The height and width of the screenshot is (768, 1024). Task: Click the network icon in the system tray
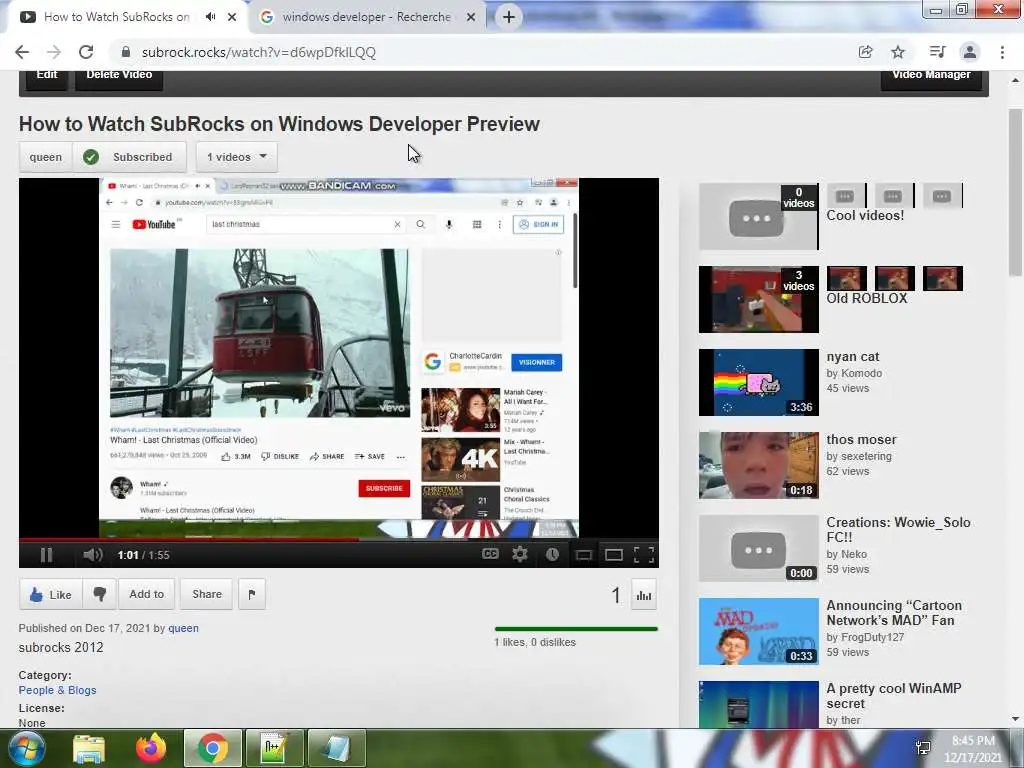(923, 748)
